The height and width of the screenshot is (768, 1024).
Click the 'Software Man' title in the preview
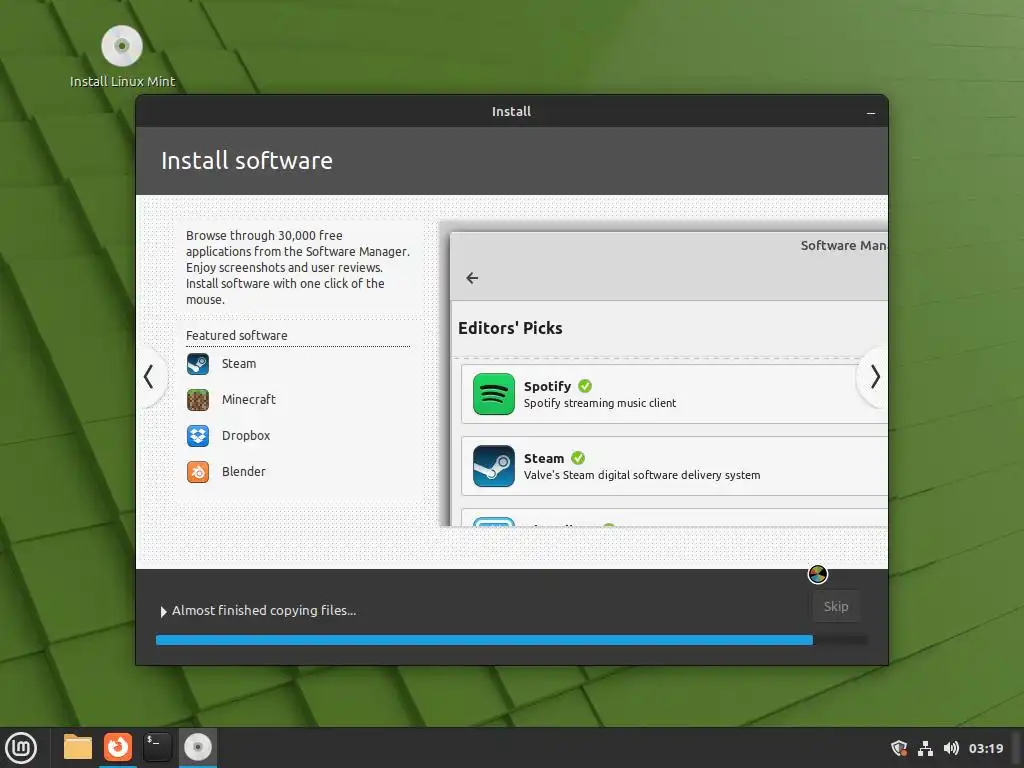(844, 246)
